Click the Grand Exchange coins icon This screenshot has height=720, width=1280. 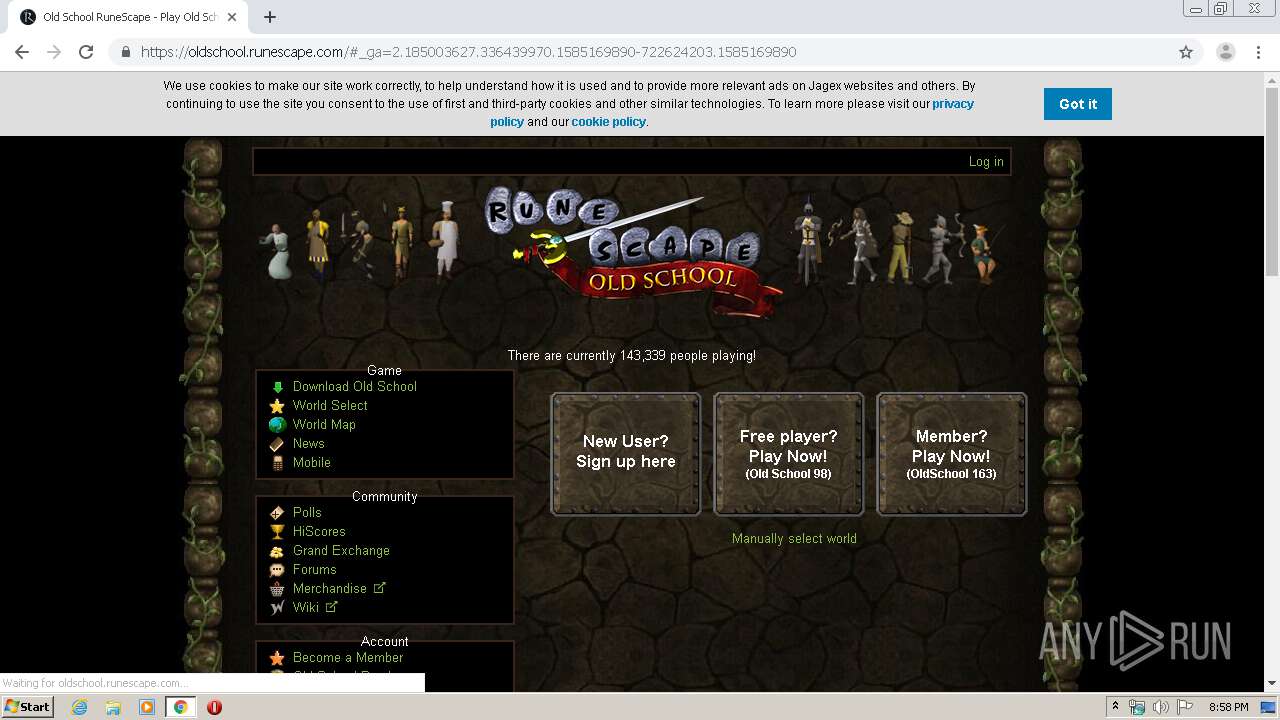click(x=277, y=551)
